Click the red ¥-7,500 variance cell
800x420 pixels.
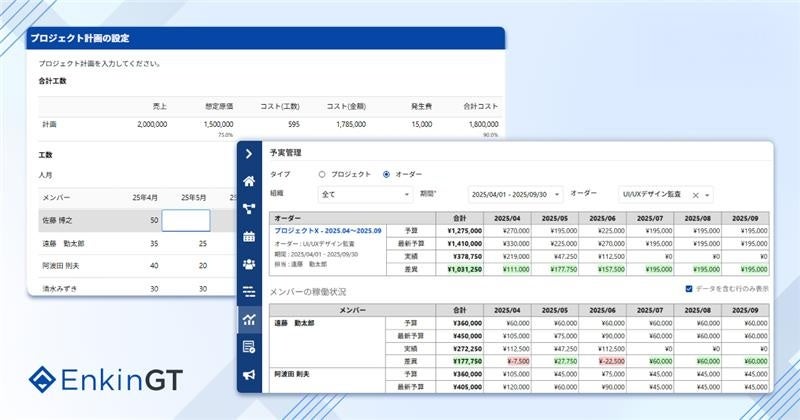click(x=518, y=361)
